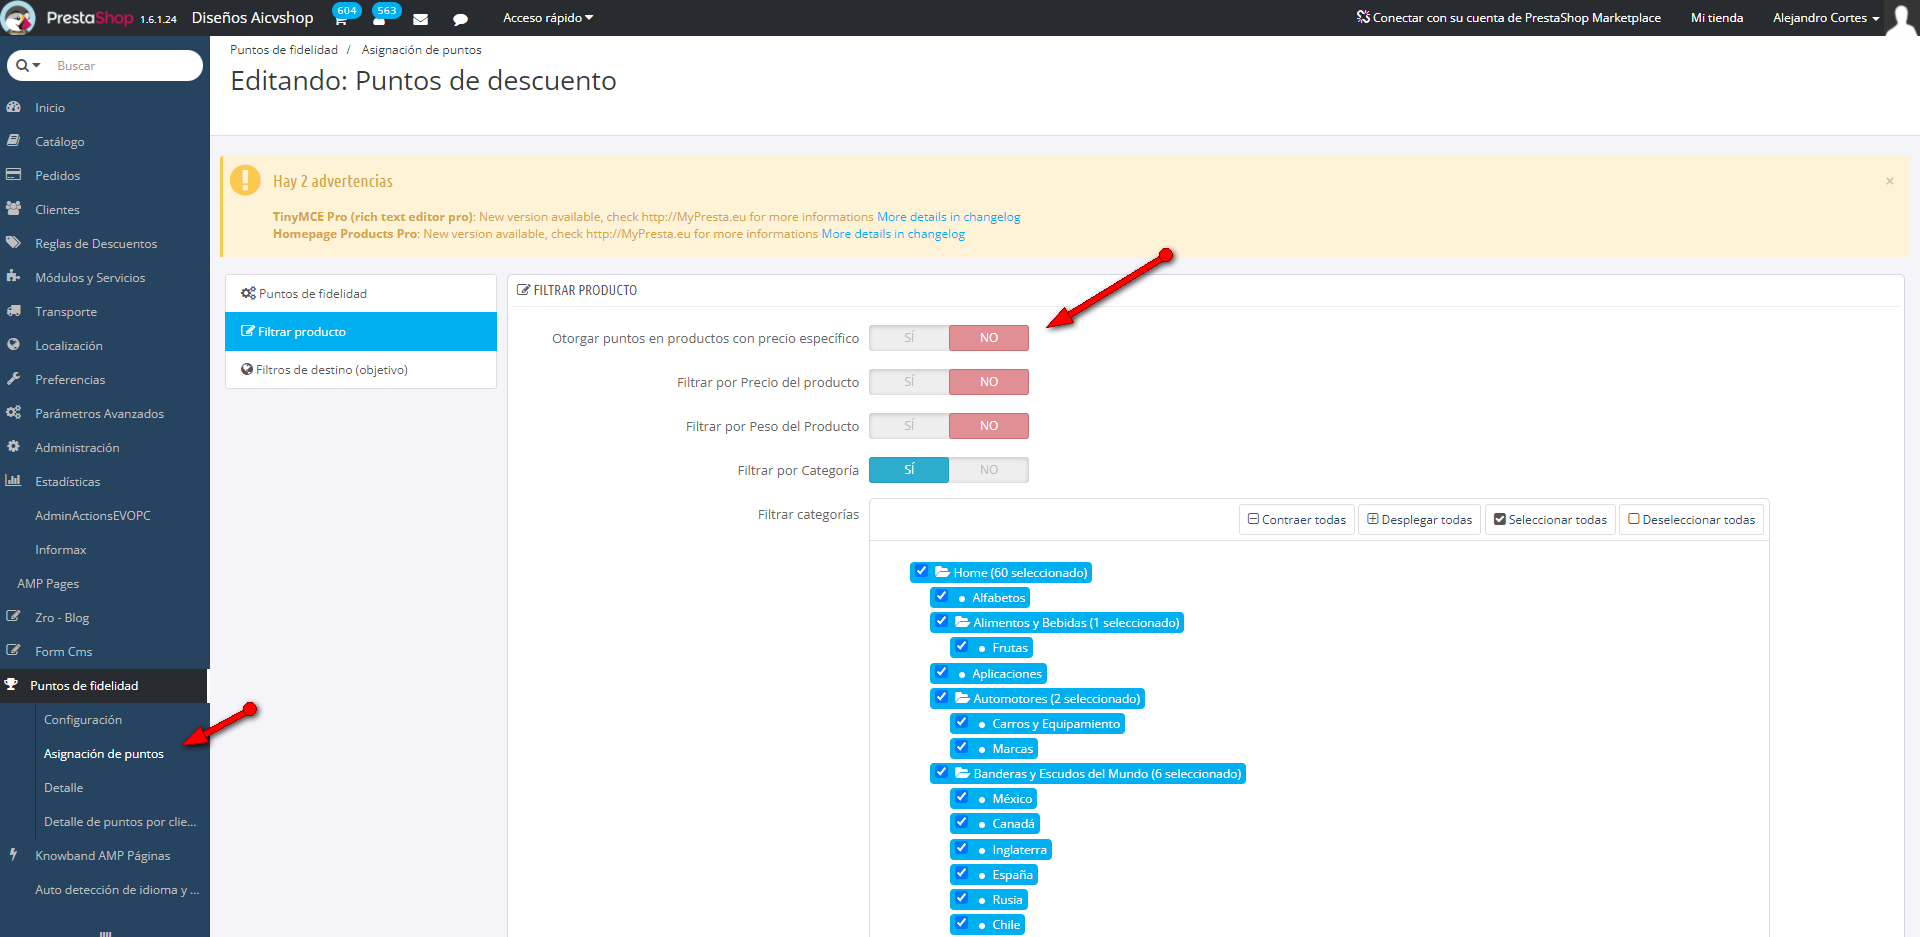Open Configuración submenu item
Image resolution: width=1920 pixels, height=937 pixels.
[x=83, y=720]
